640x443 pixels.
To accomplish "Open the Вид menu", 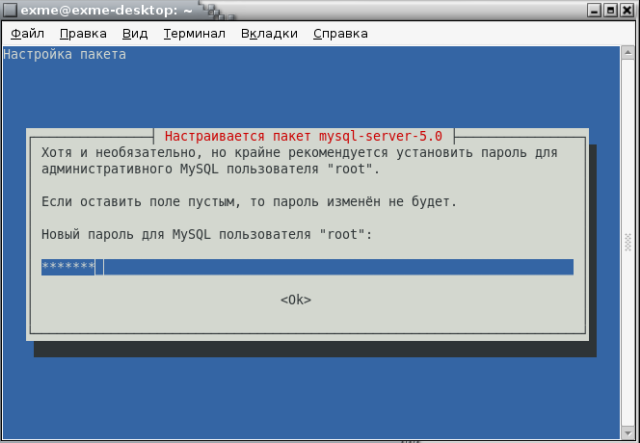I will [135, 33].
